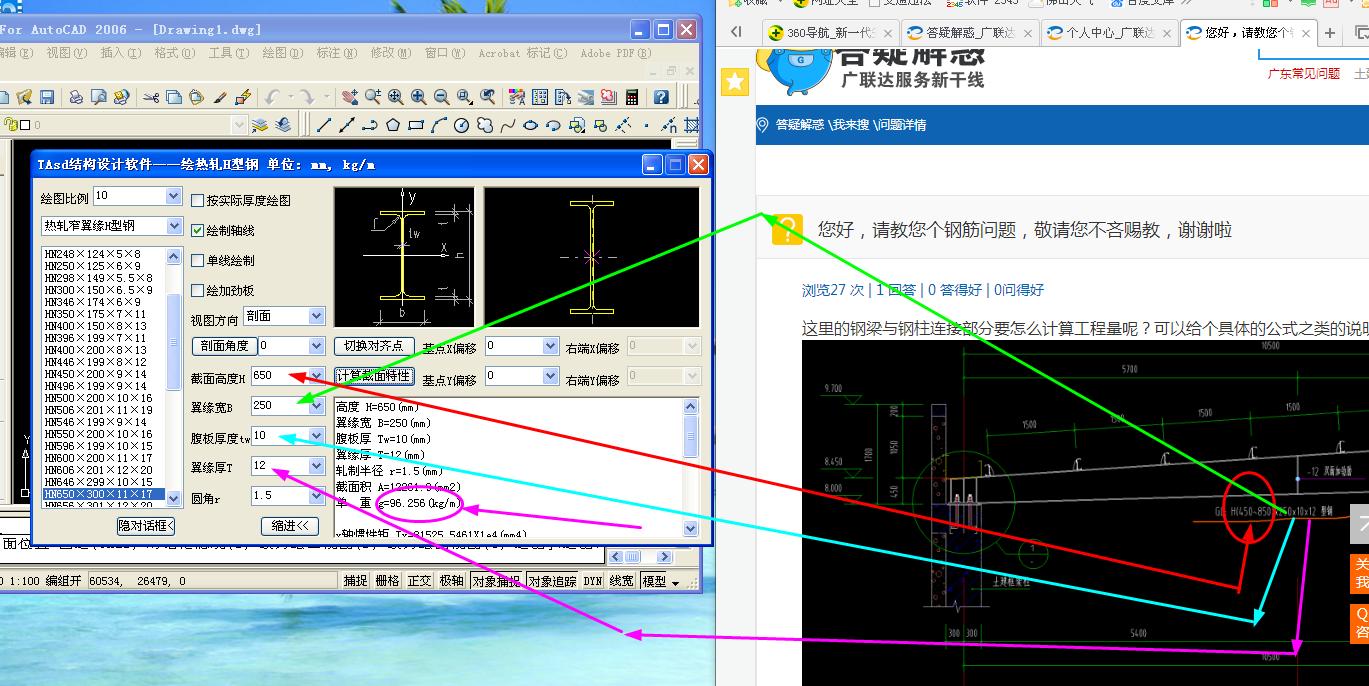Image resolution: width=1369 pixels, height=686 pixels.
Task: Open 插入(I) menu in AutoCAD
Action: 121,53
